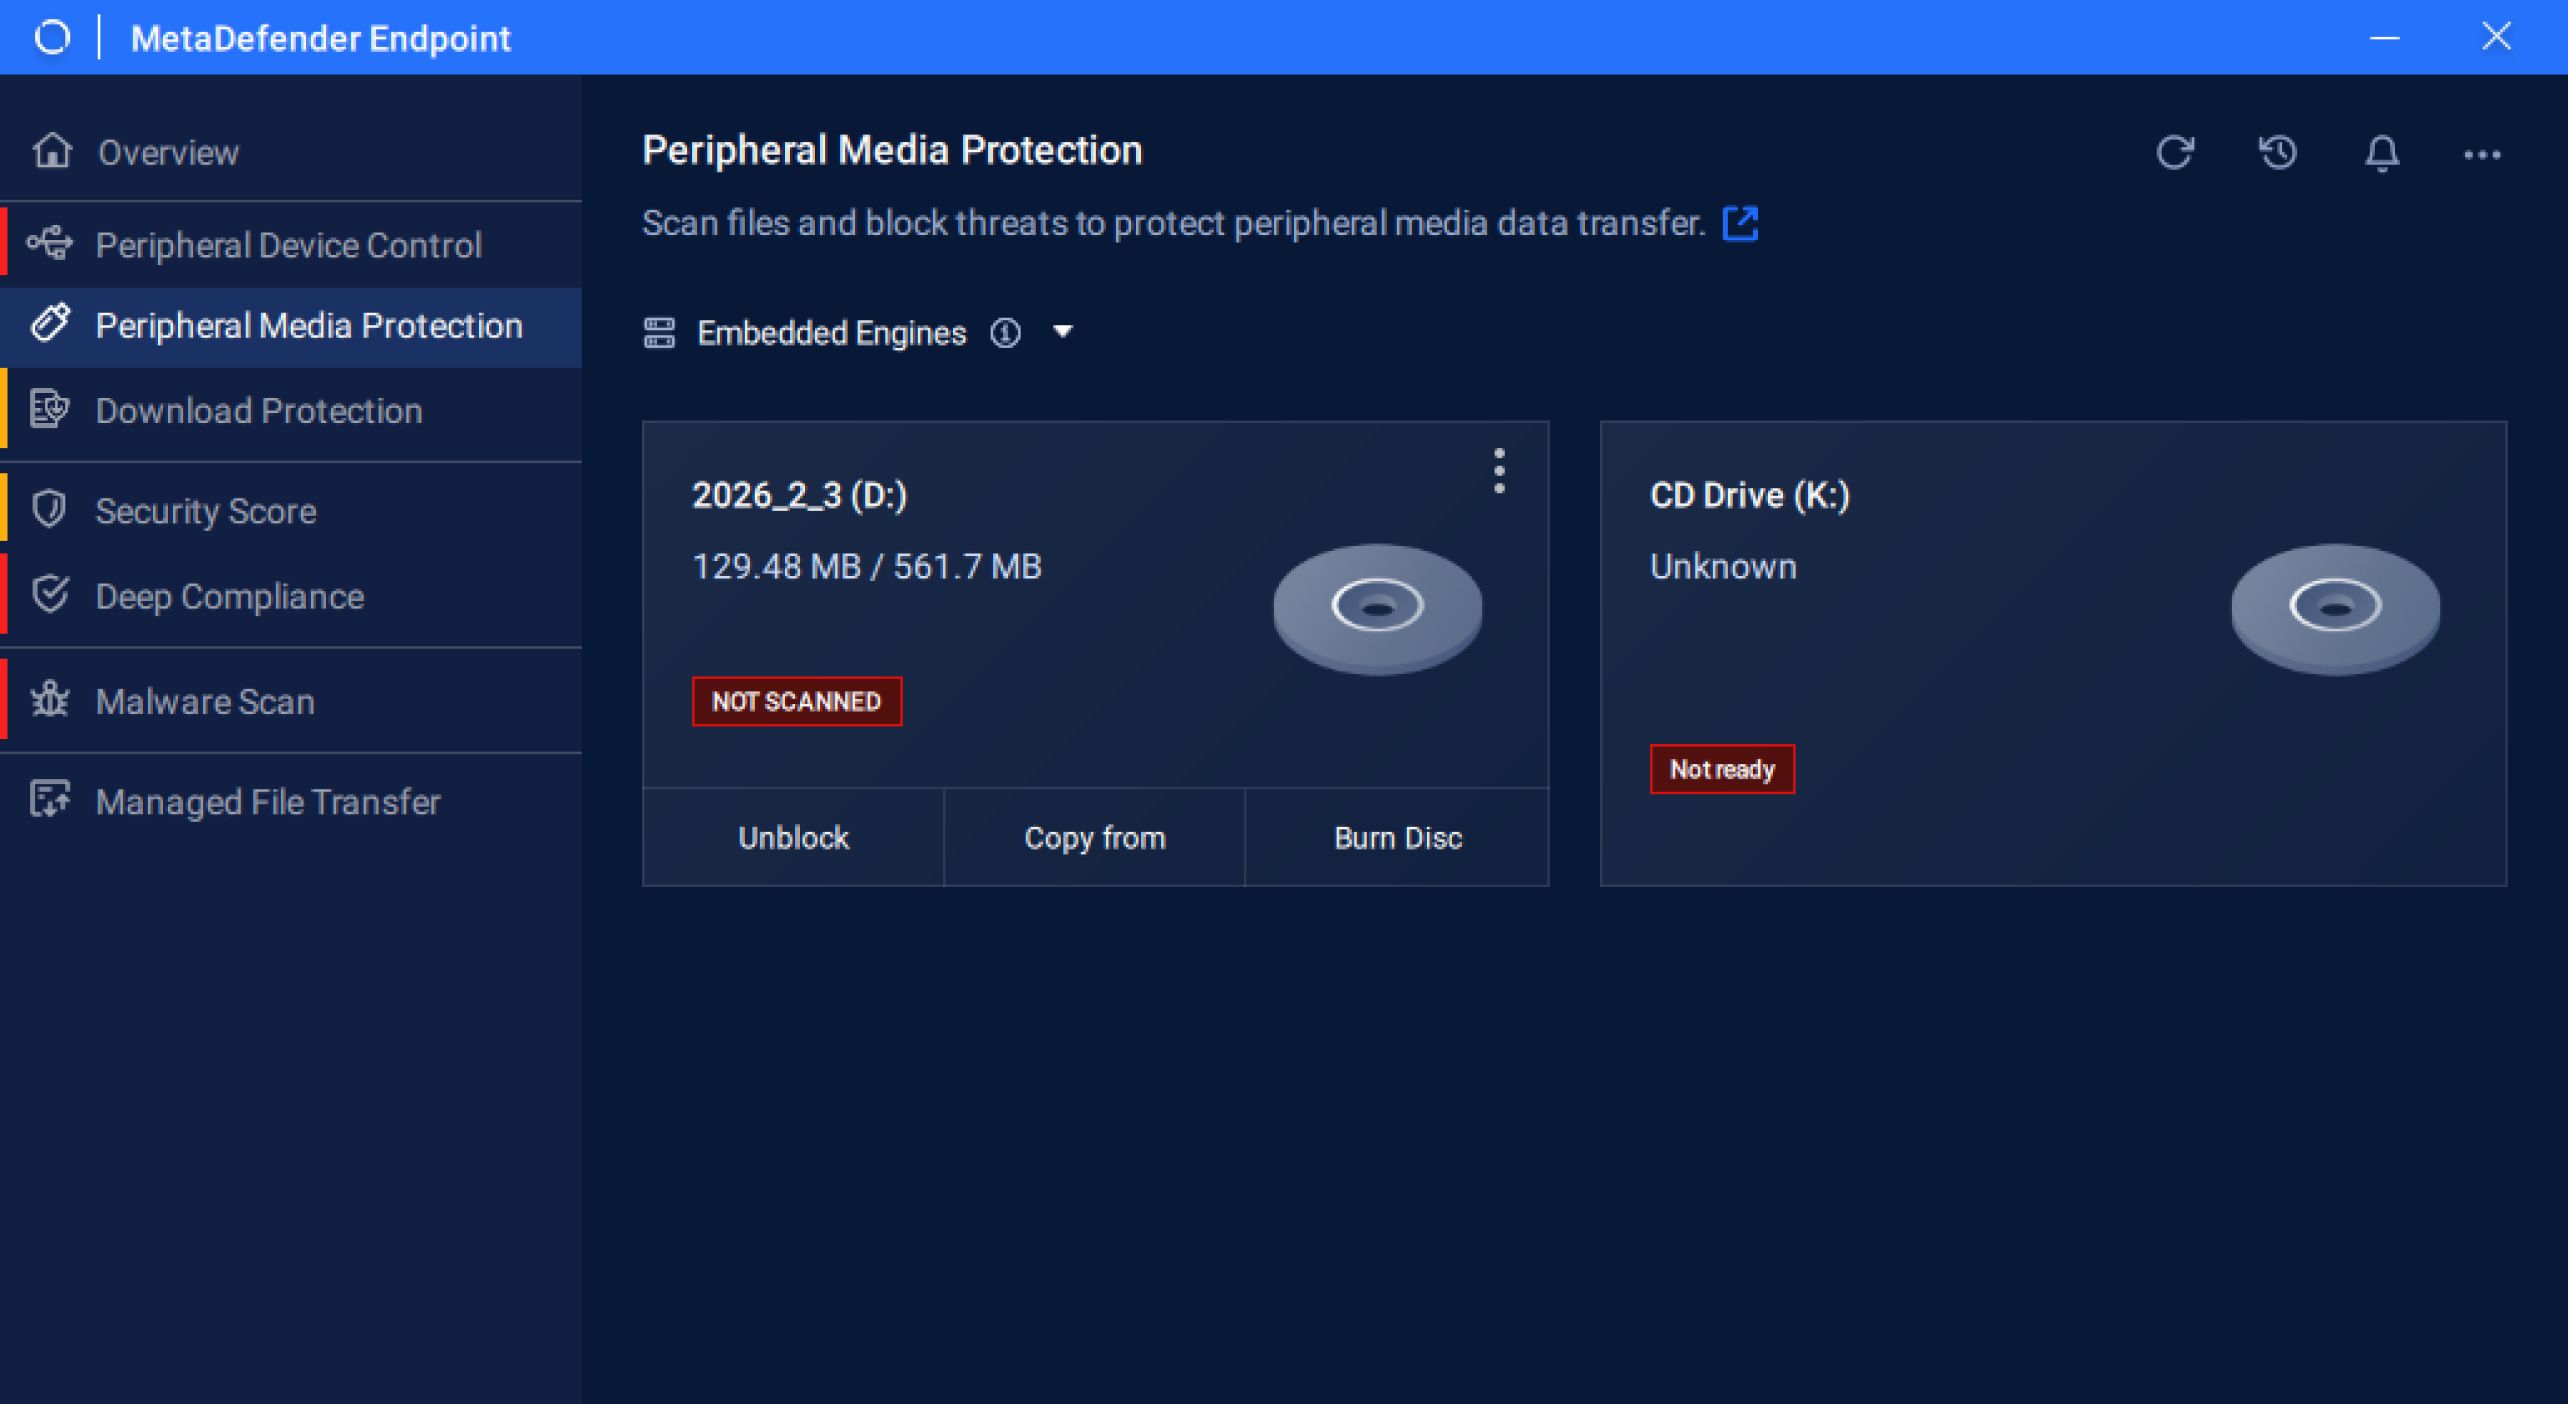
Task: Open the scan history clock icon
Action: pos(2278,153)
